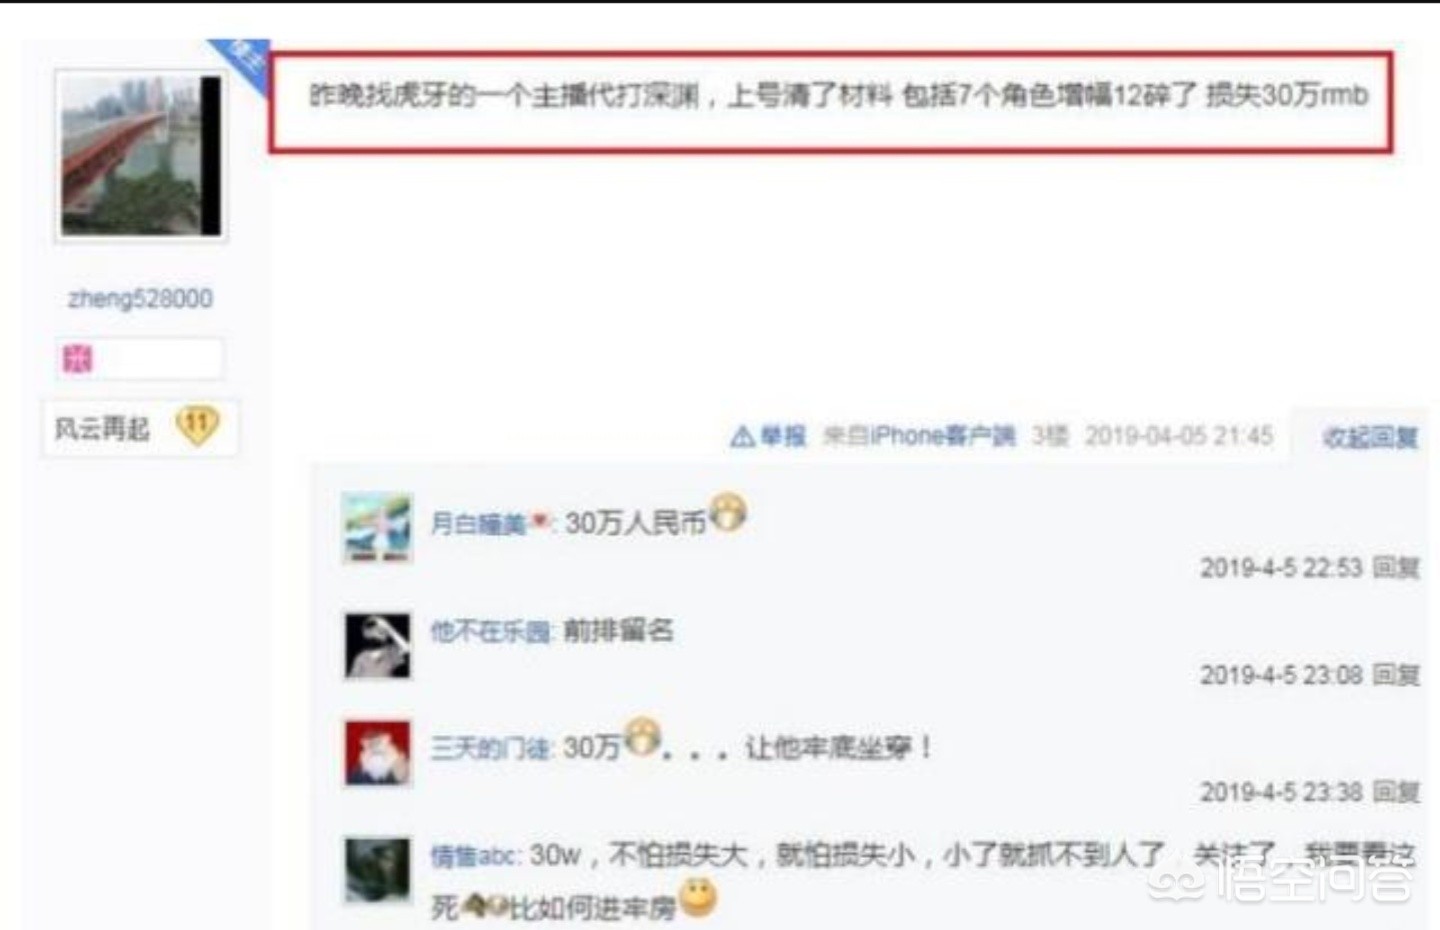
Task: Click the 风云再起 level title
Action: pos(102,429)
